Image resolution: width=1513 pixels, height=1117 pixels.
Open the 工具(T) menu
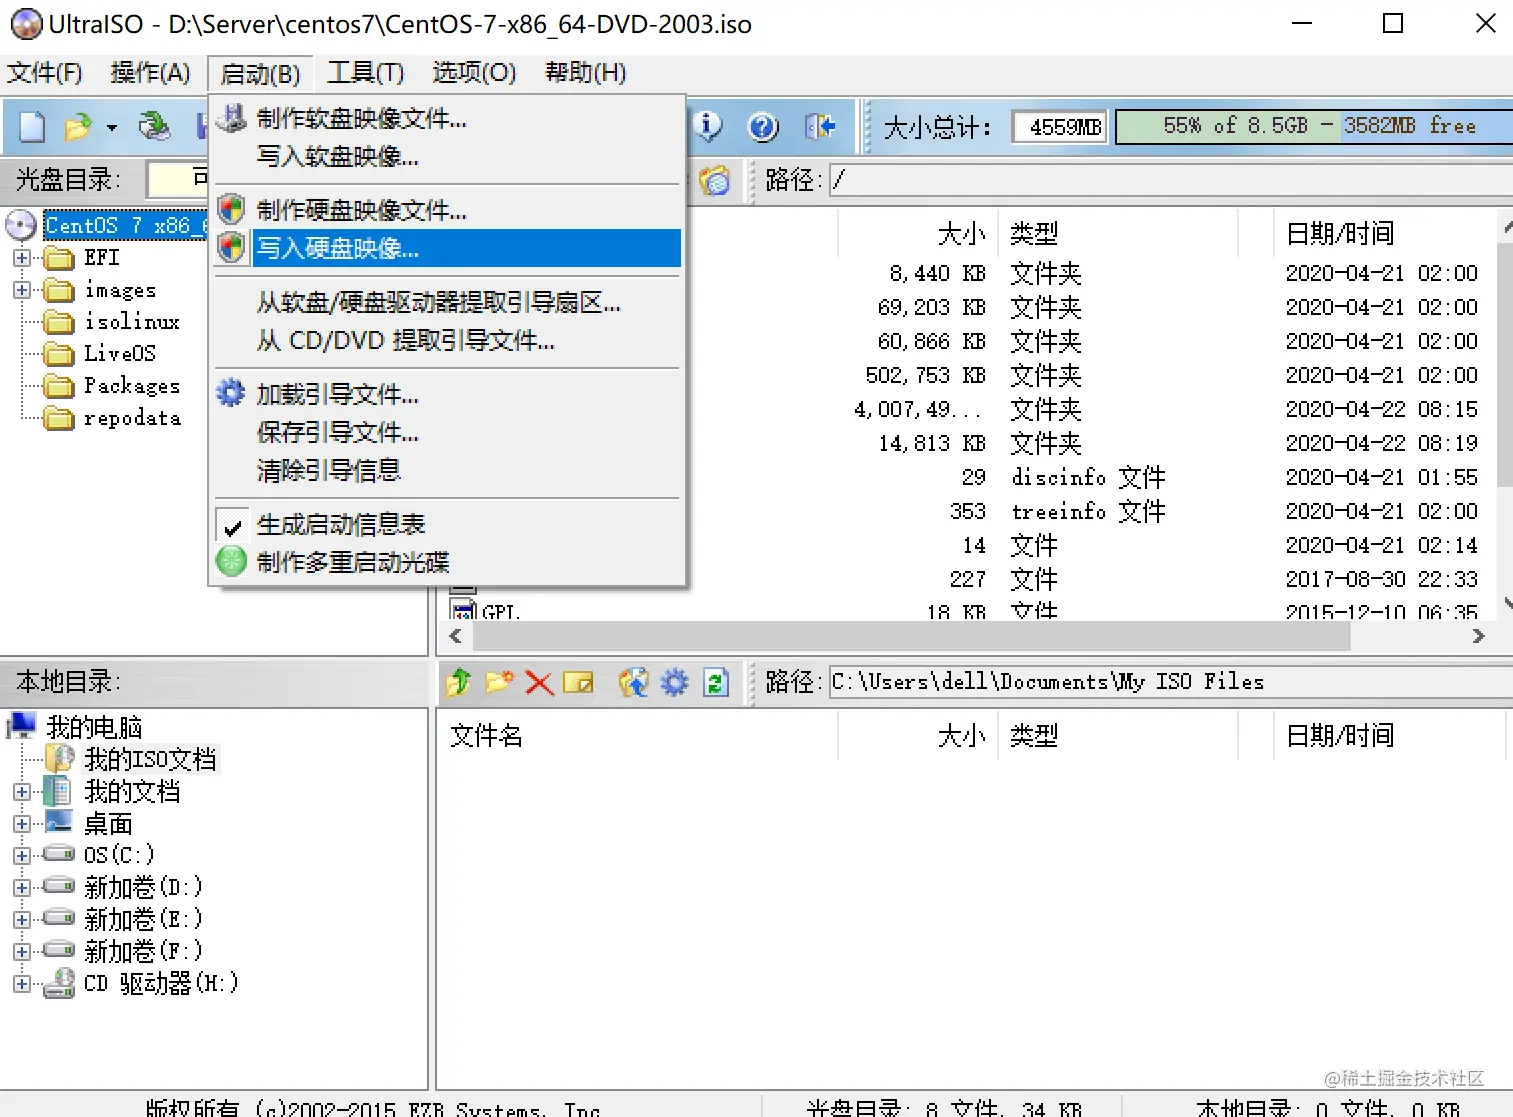[x=366, y=73]
